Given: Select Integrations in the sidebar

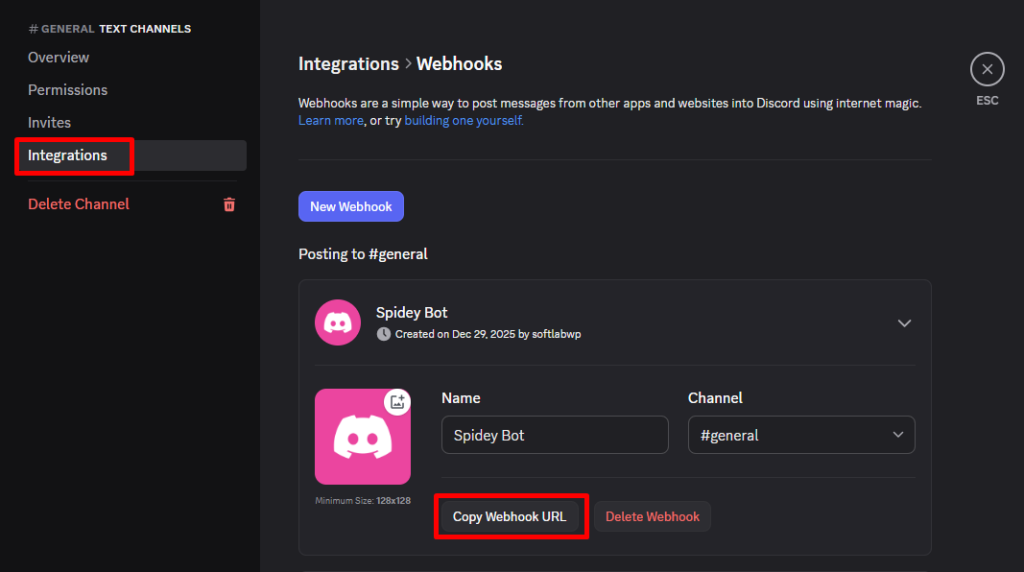Looking at the screenshot, I should pos(131,155).
